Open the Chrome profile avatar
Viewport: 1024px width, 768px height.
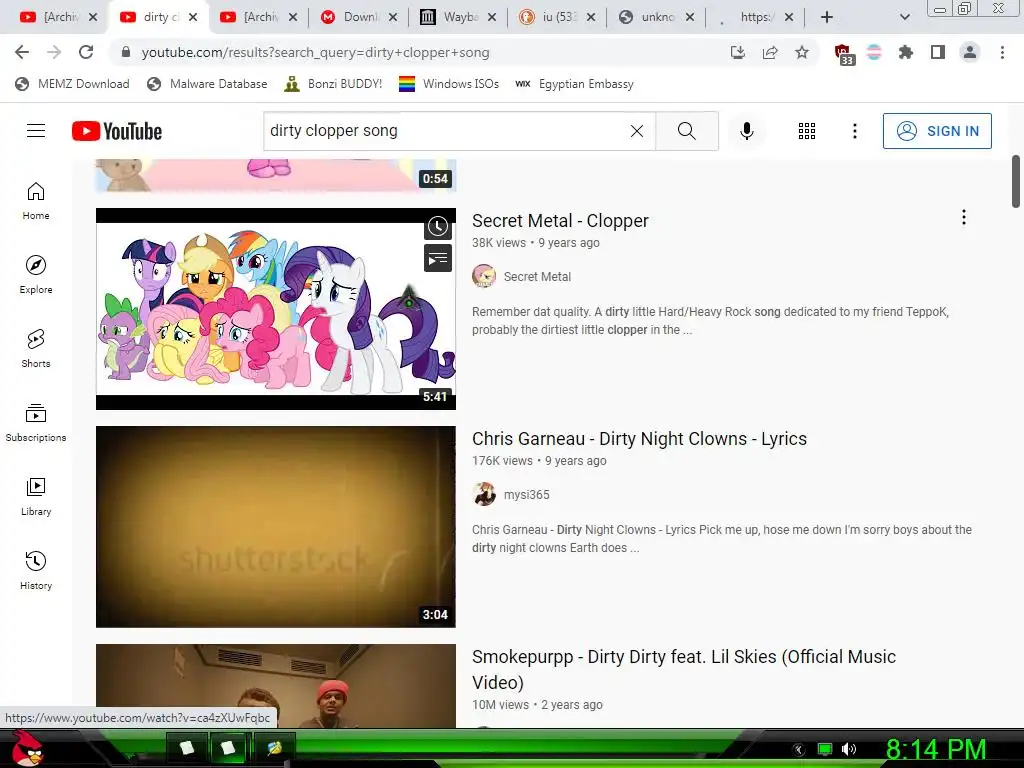click(970, 52)
